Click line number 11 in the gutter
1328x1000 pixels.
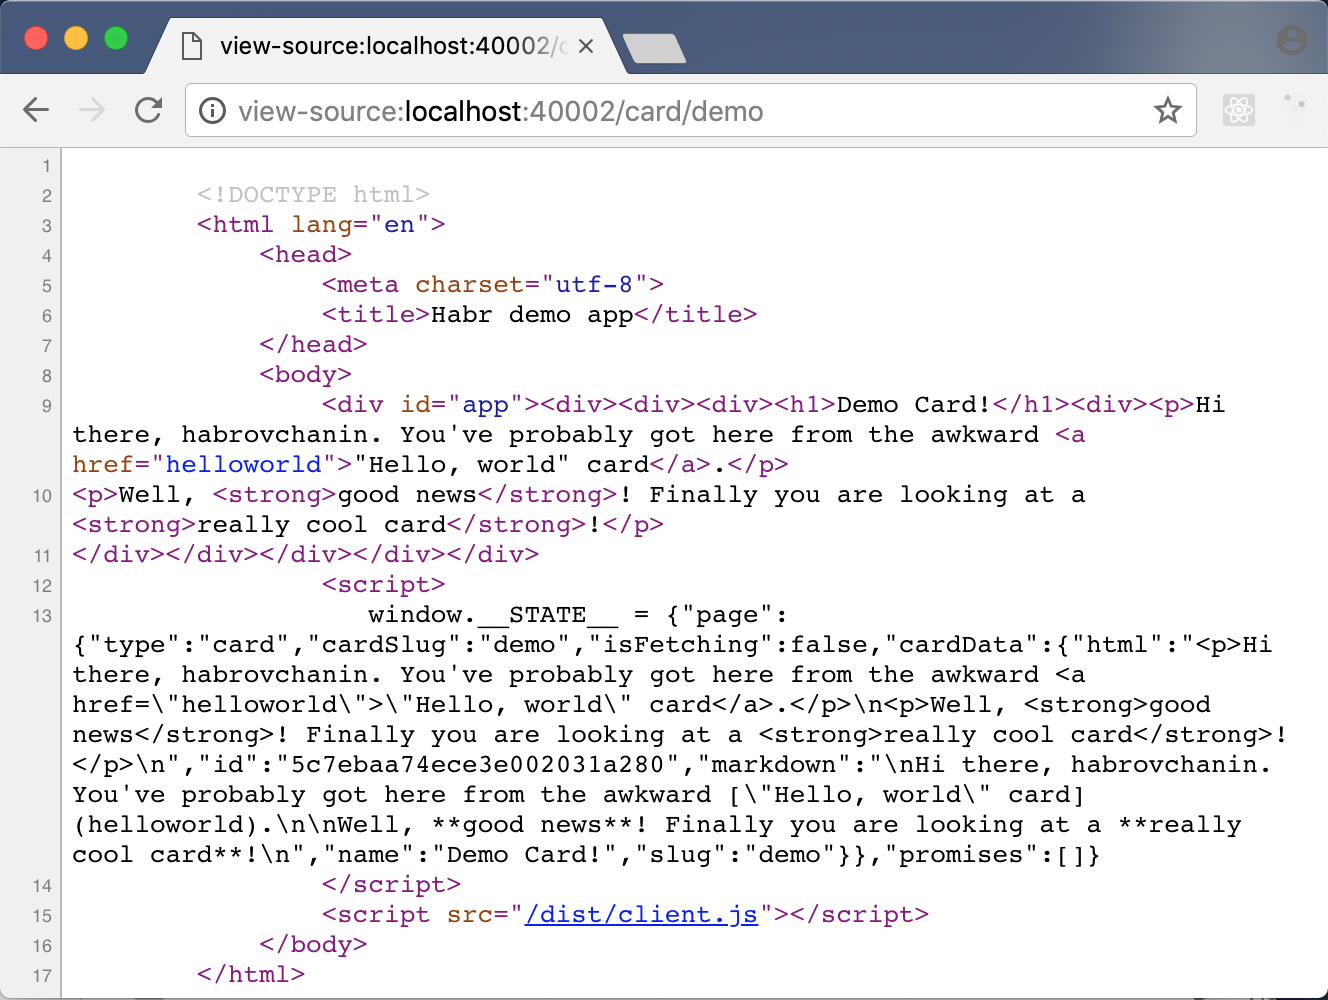click(x=42, y=556)
